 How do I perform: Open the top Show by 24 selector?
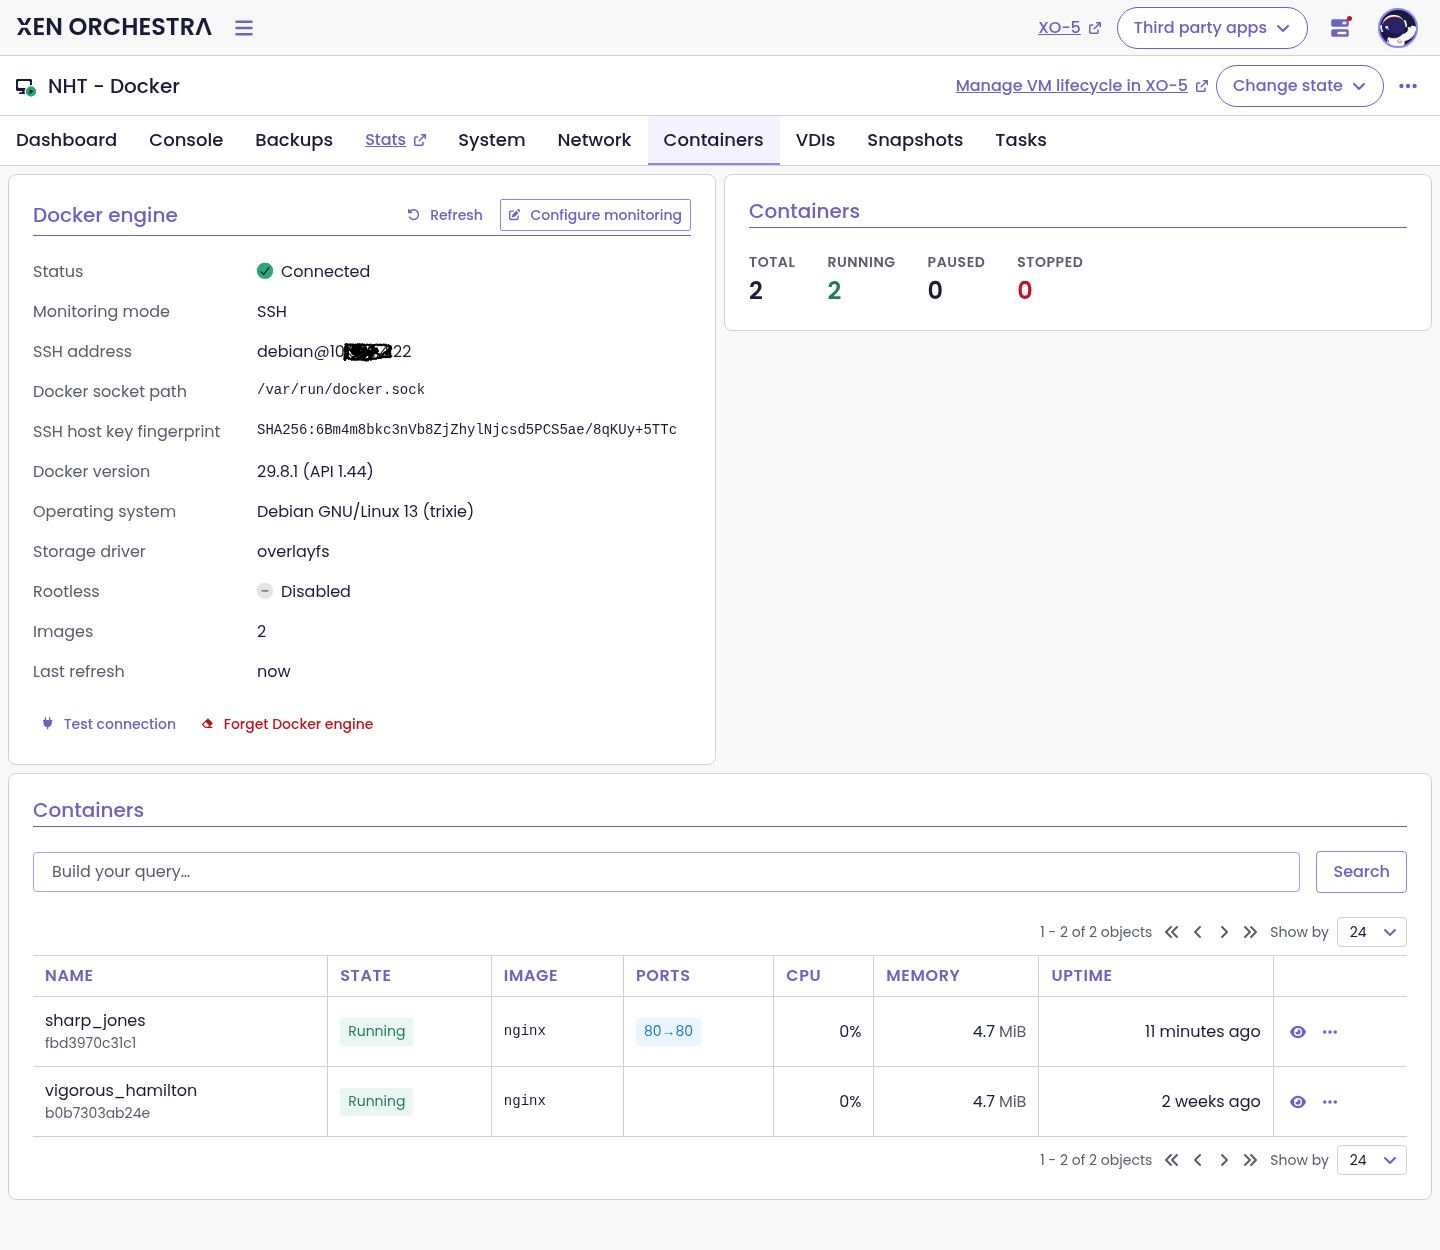click(x=1371, y=932)
